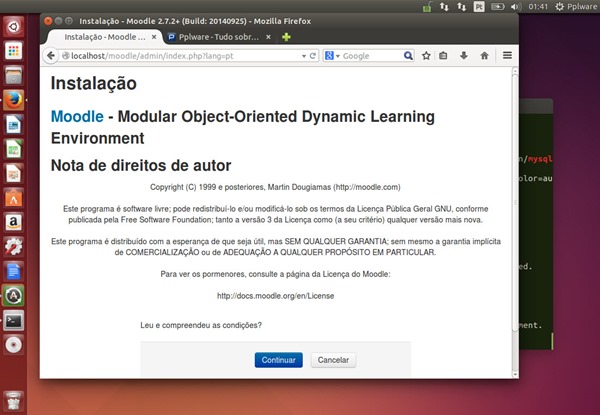Viewport: 600px width, 415px height.
Task: Expand the URL bar history dropdown arrow
Action: (x=304, y=56)
